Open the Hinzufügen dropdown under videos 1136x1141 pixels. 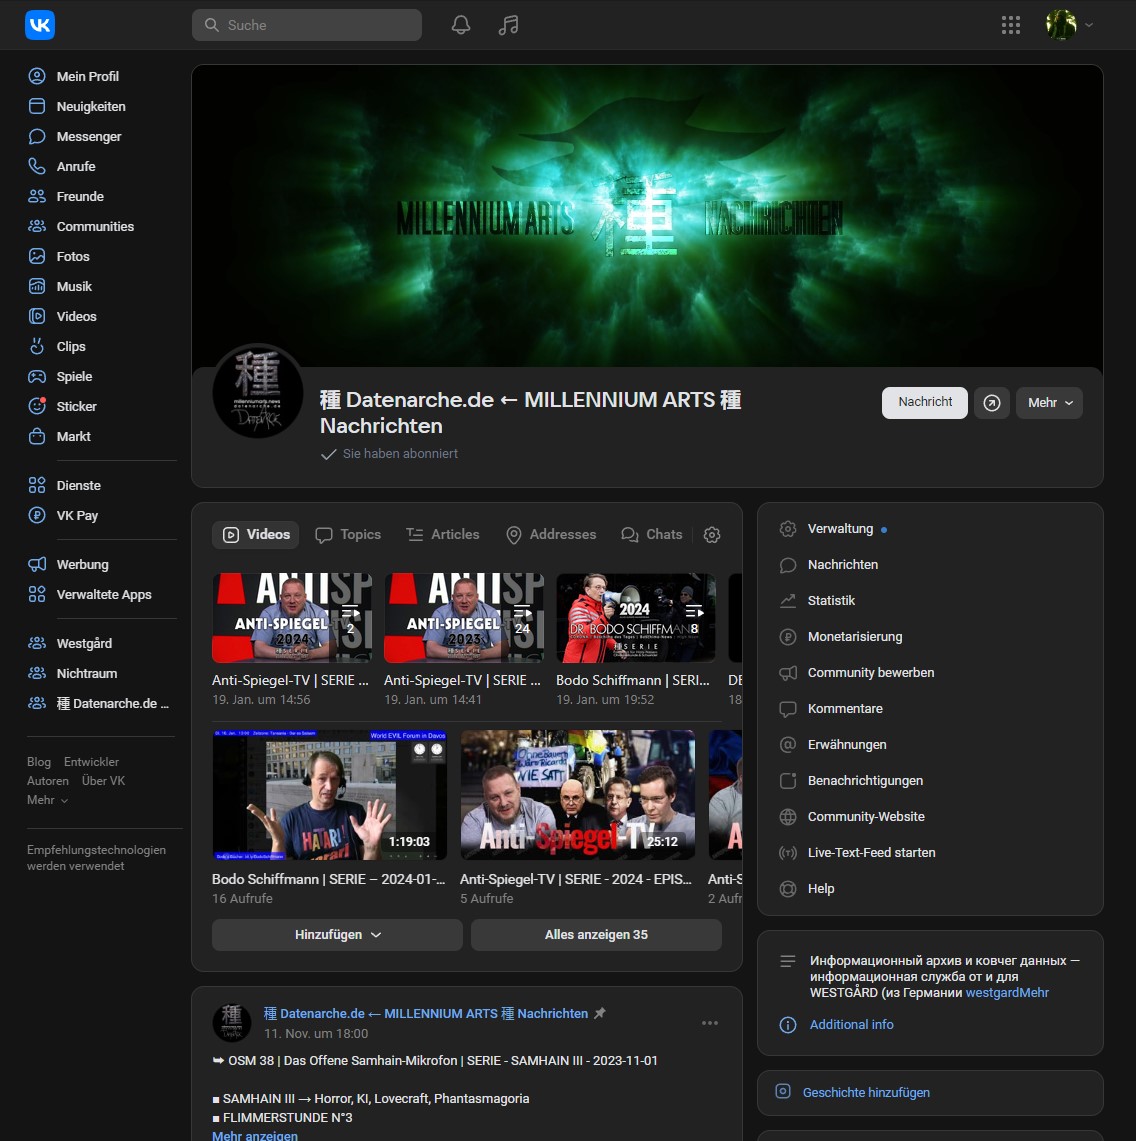pyautogui.click(x=337, y=934)
